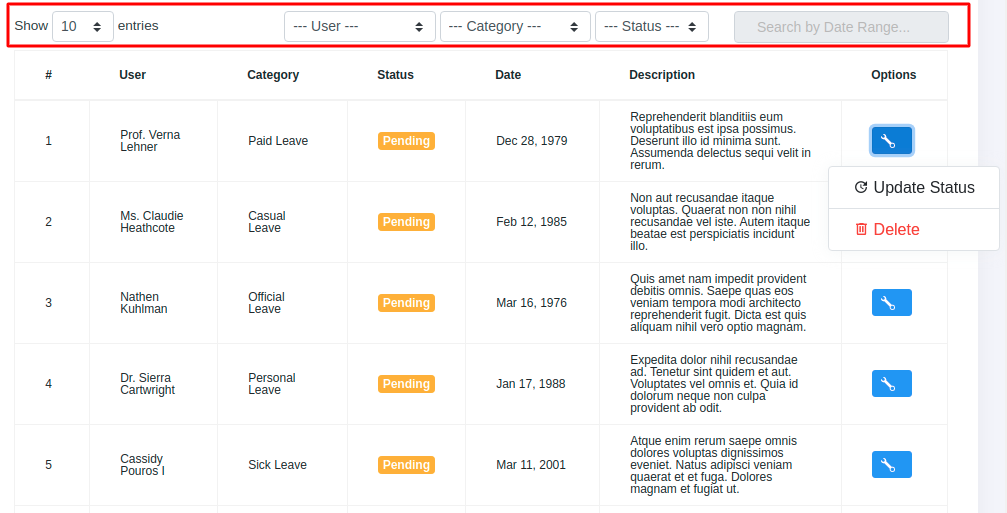Choose Update Status from the options menu

[x=914, y=187]
